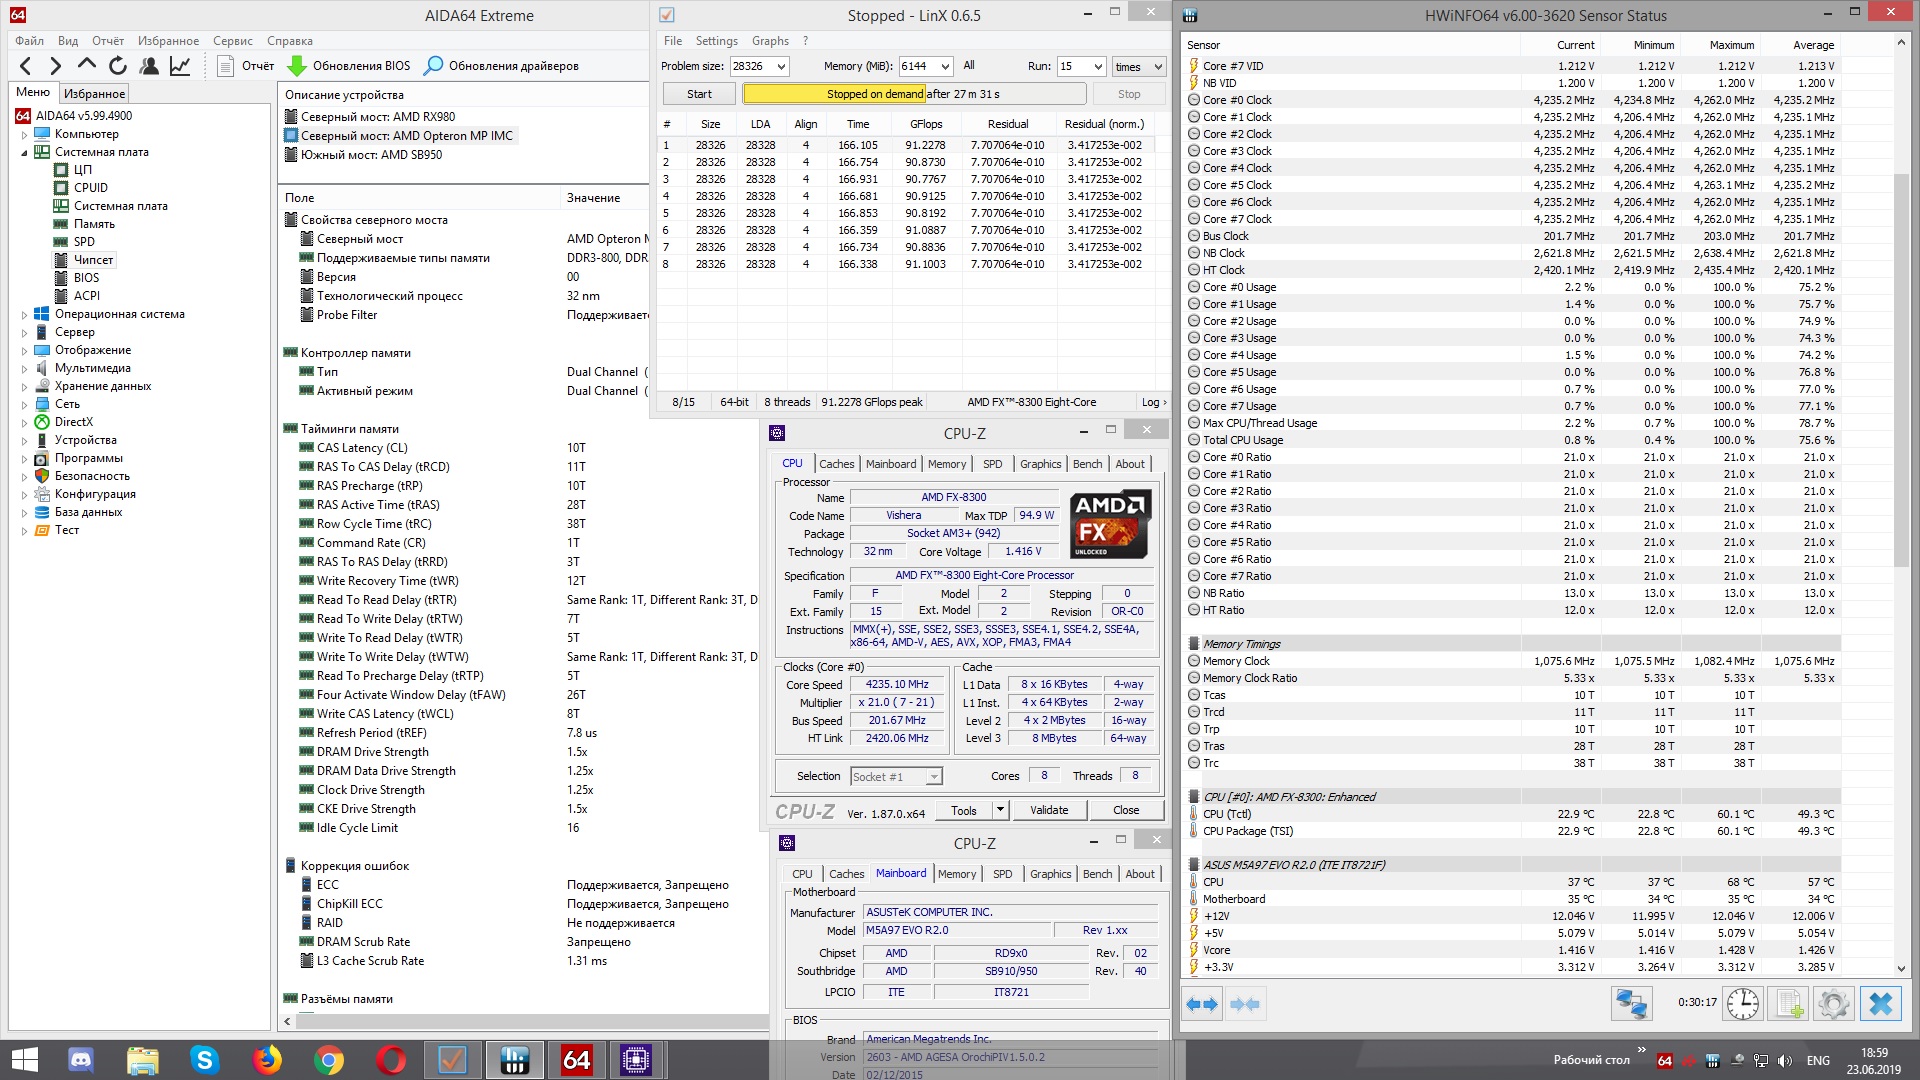Click the HWiNFO clock reset icon
The width and height of the screenshot is (1920, 1080).
coord(1742,1003)
